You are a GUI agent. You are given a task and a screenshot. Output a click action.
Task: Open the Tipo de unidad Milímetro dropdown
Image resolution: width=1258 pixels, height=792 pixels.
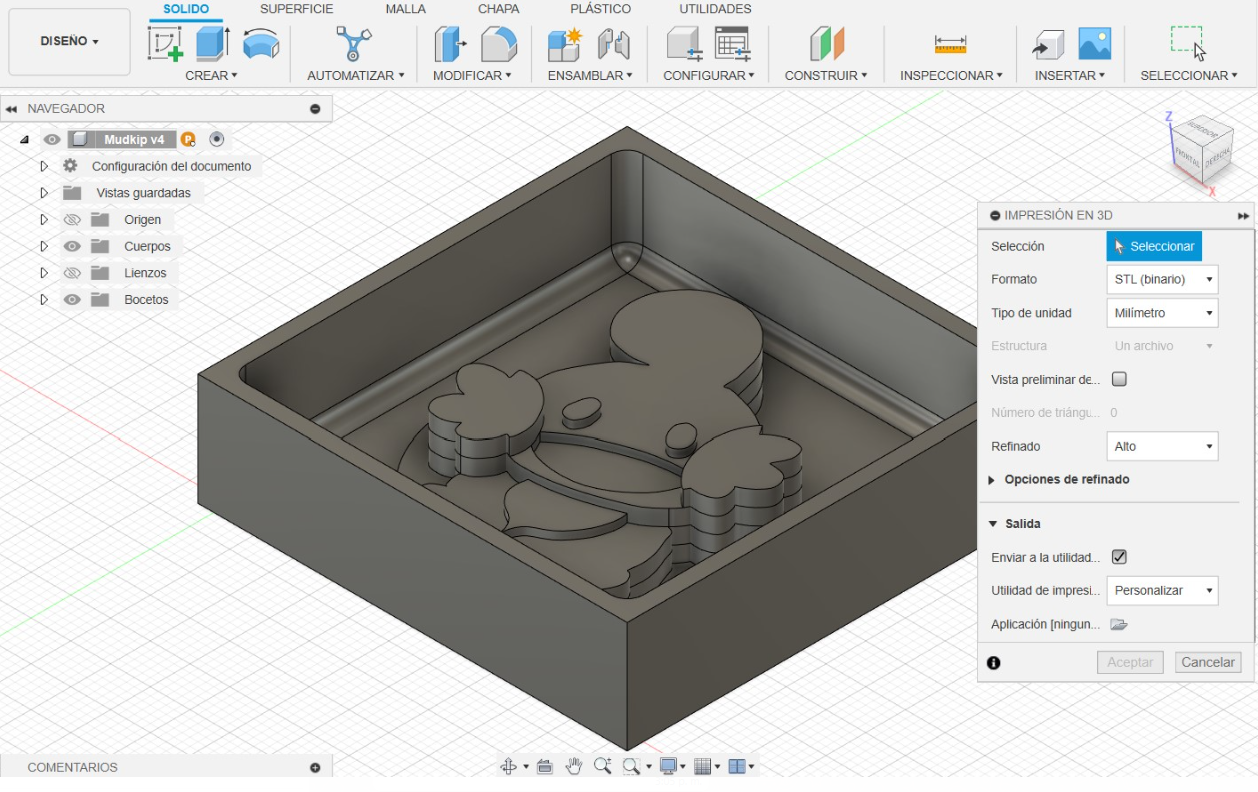click(1162, 313)
